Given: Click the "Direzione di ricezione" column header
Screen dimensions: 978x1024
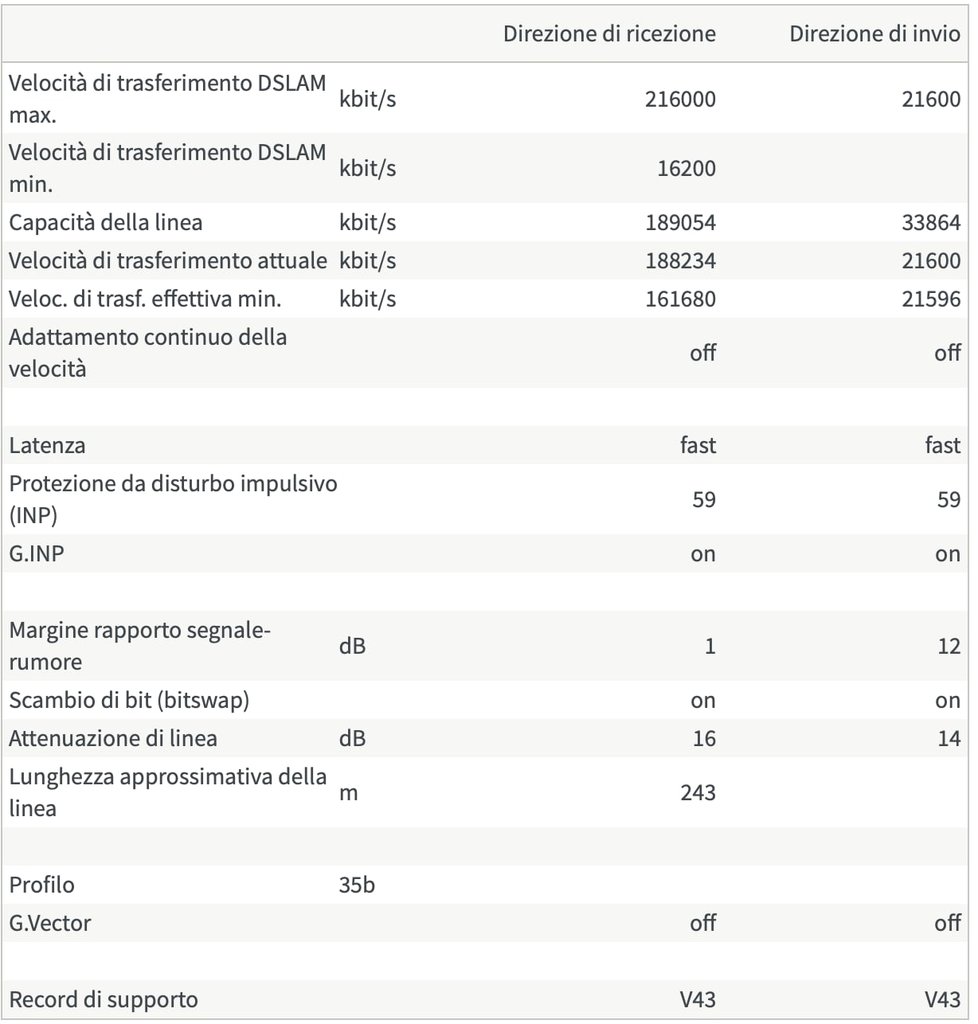Looking at the screenshot, I should pos(609,34).
